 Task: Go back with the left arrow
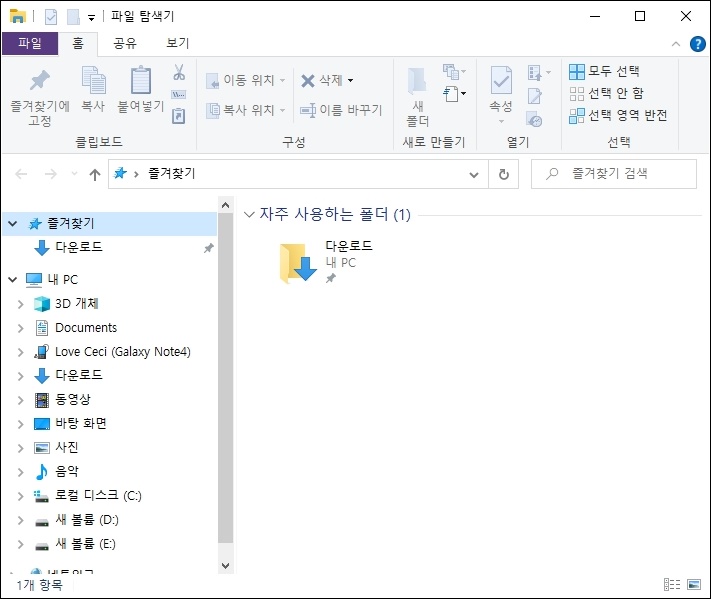(x=21, y=174)
